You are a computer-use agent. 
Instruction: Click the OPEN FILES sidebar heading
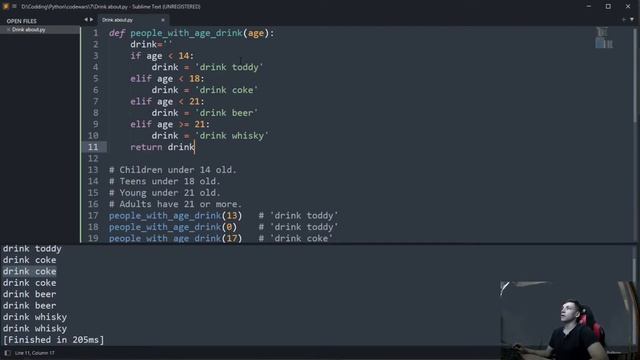(22, 21)
